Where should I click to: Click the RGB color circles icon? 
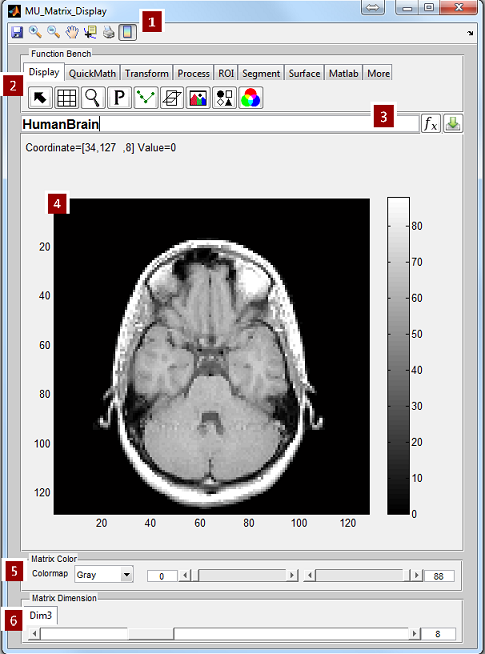pyautogui.click(x=251, y=98)
